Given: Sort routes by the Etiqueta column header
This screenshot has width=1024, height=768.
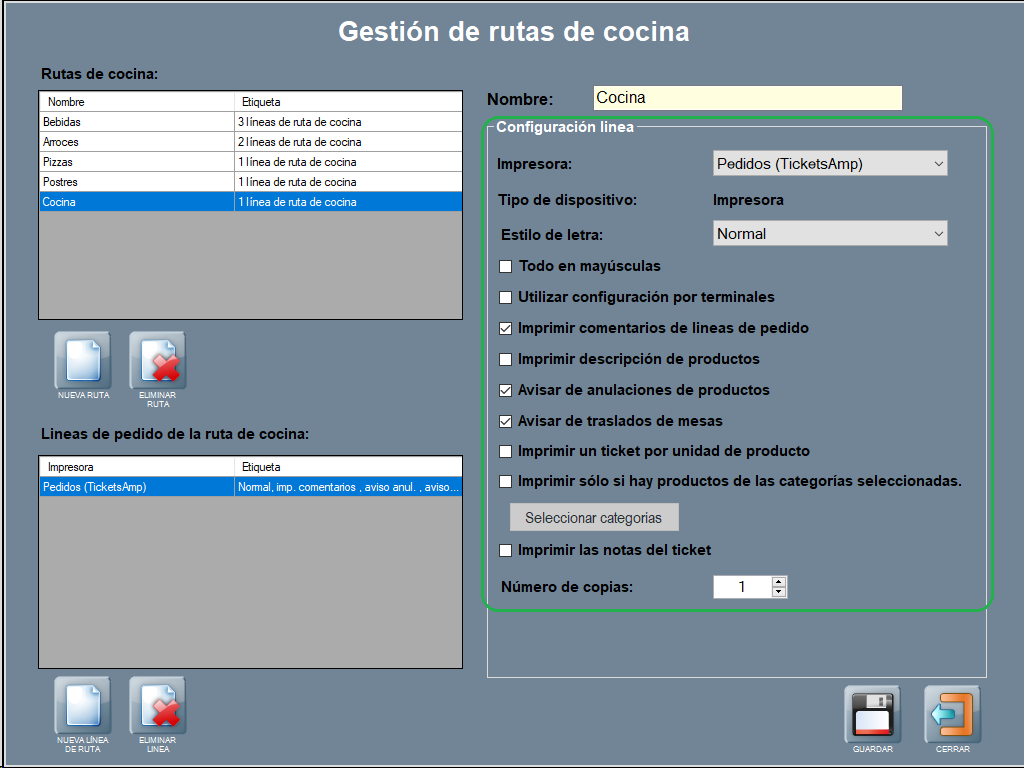Looking at the screenshot, I should click(348, 102).
